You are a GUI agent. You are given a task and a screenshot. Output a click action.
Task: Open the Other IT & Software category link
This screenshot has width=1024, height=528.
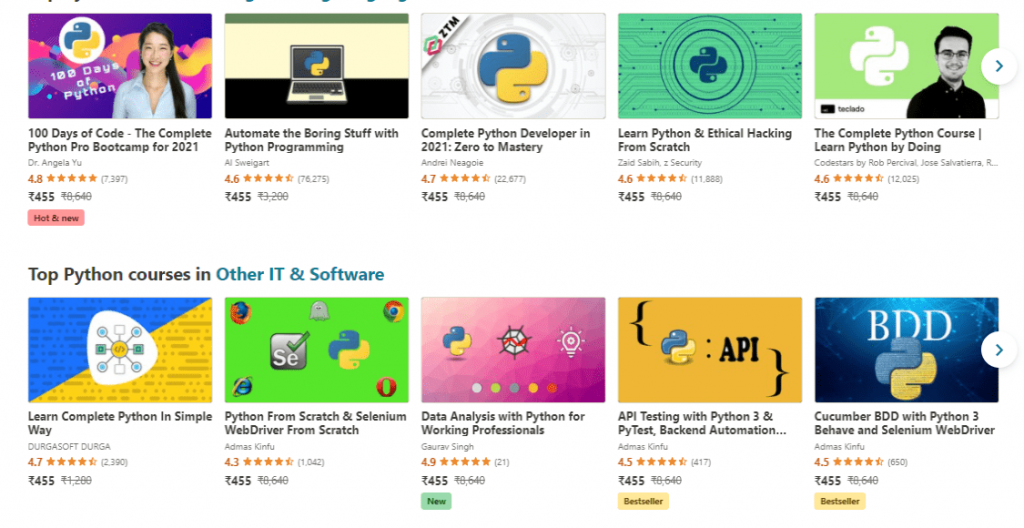tap(300, 274)
